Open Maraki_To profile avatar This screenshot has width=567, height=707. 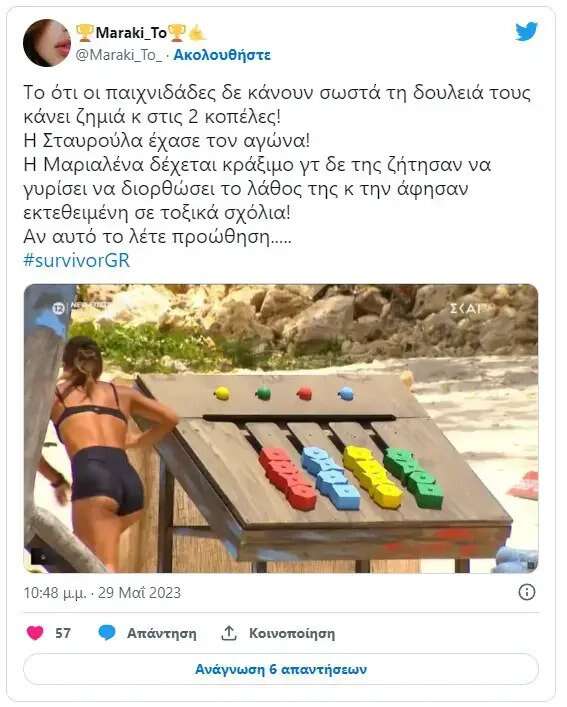tap(47, 43)
